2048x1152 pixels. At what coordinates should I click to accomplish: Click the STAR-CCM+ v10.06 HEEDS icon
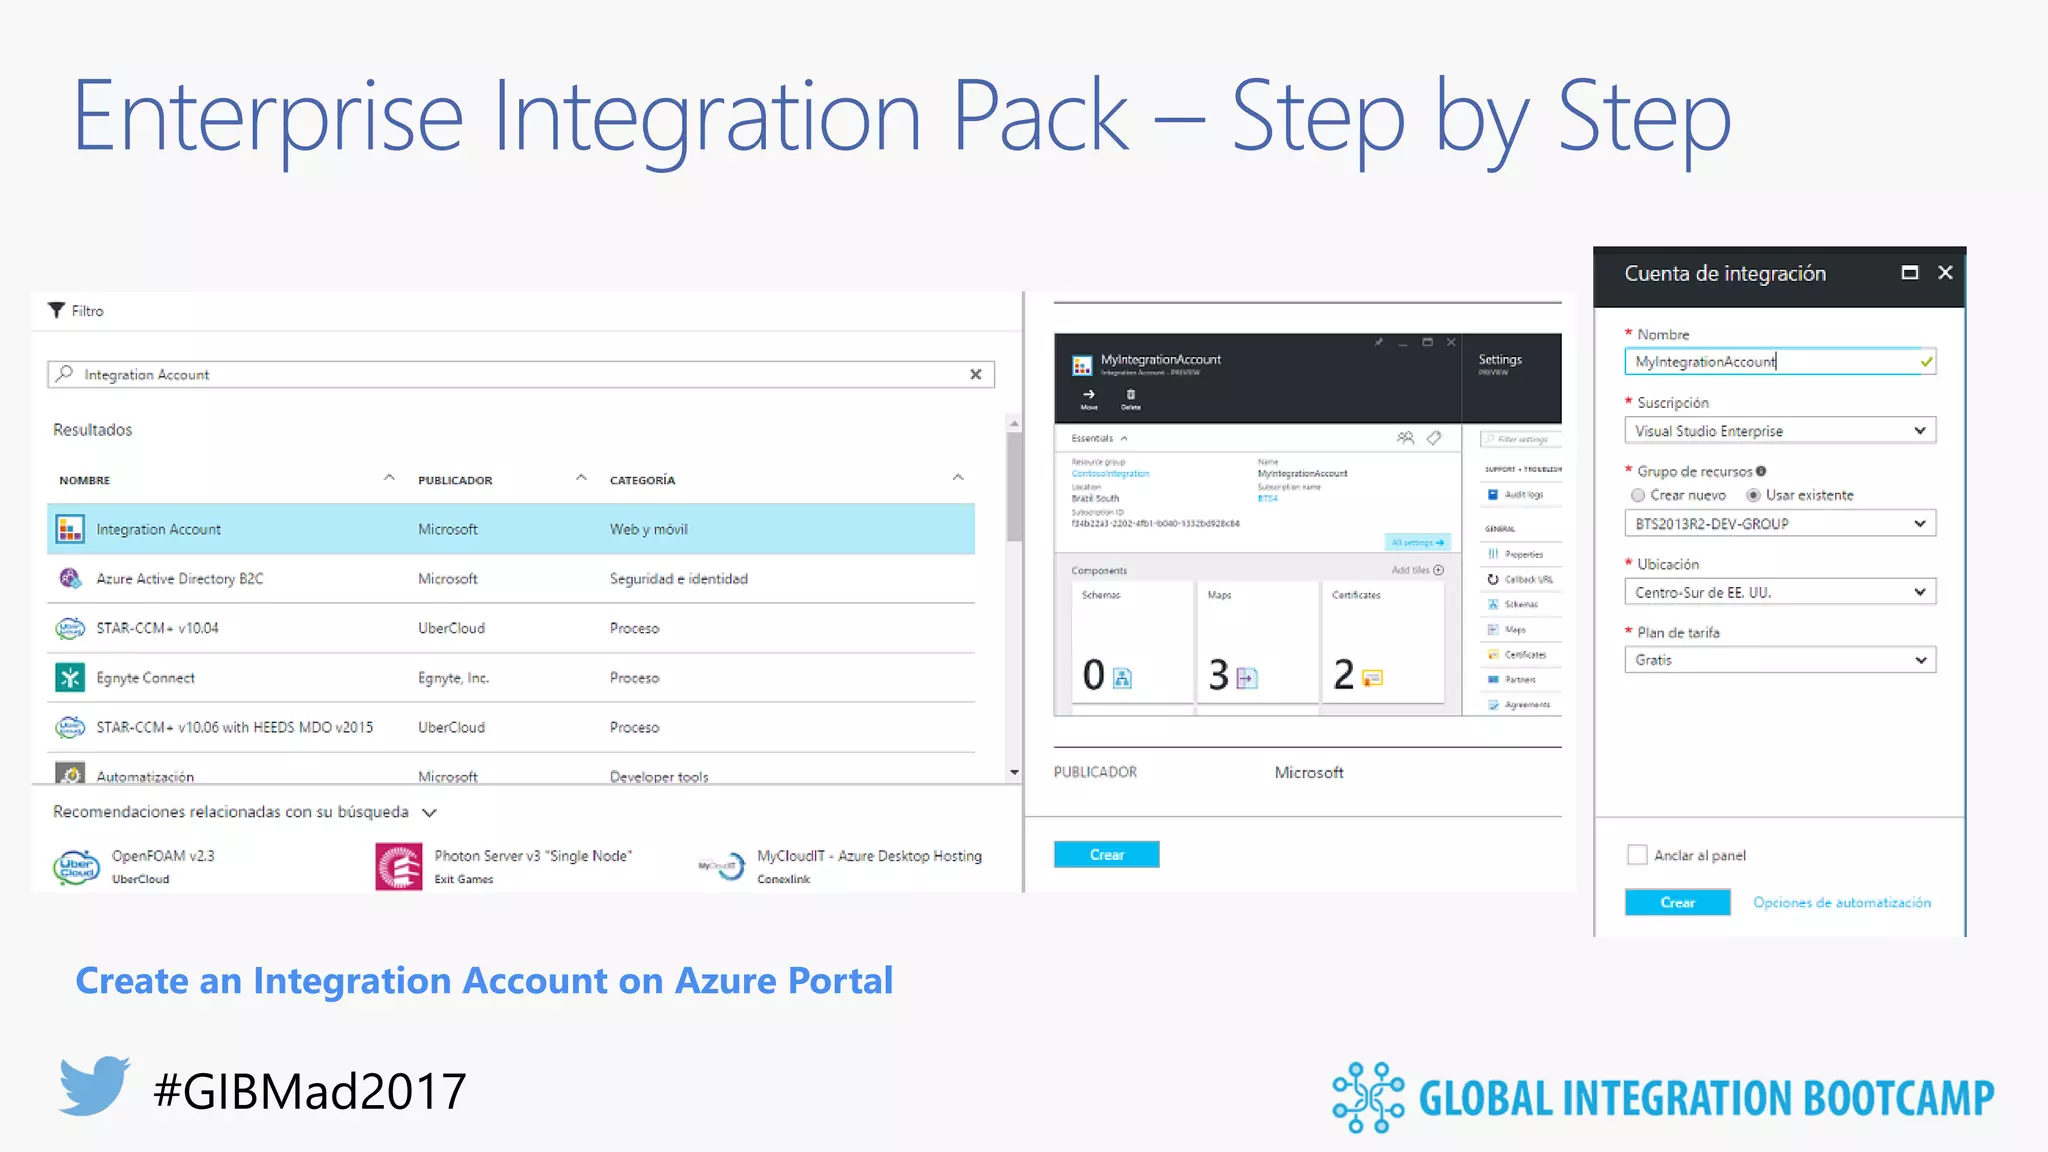tap(70, 727)
